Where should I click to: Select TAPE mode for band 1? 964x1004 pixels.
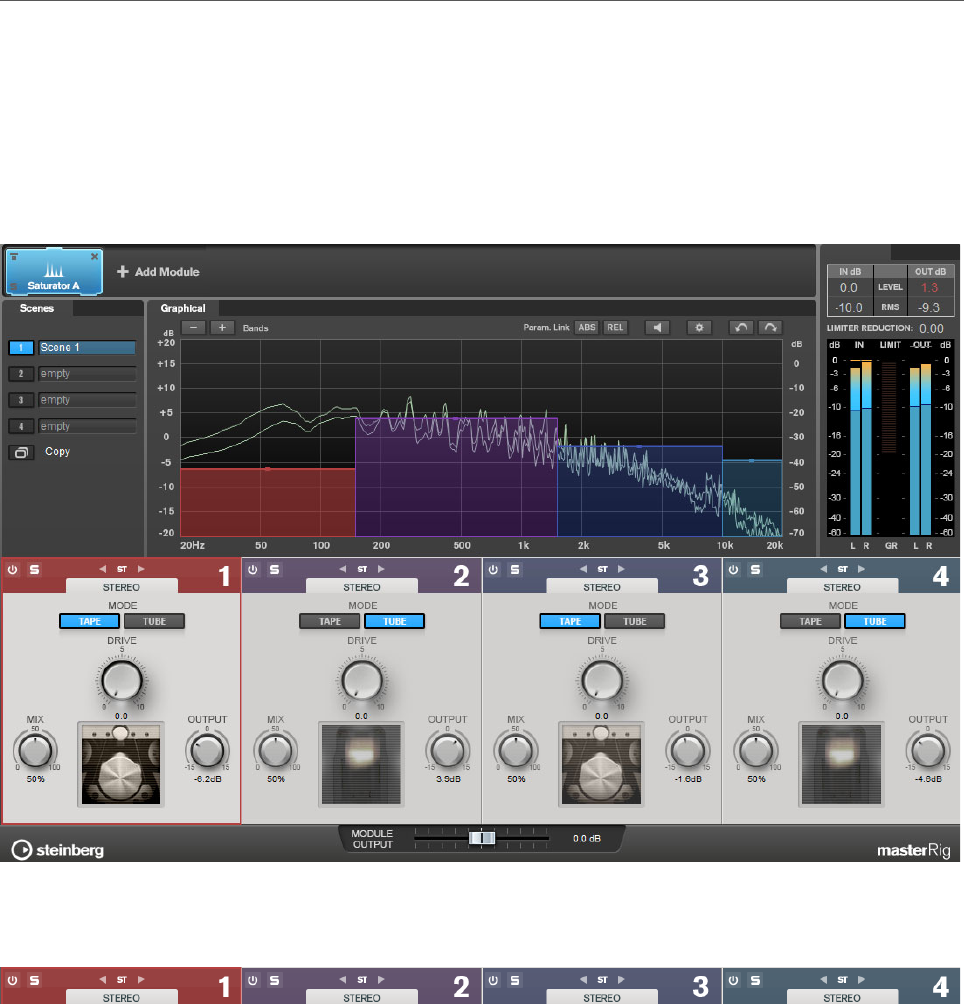(90, 622)
